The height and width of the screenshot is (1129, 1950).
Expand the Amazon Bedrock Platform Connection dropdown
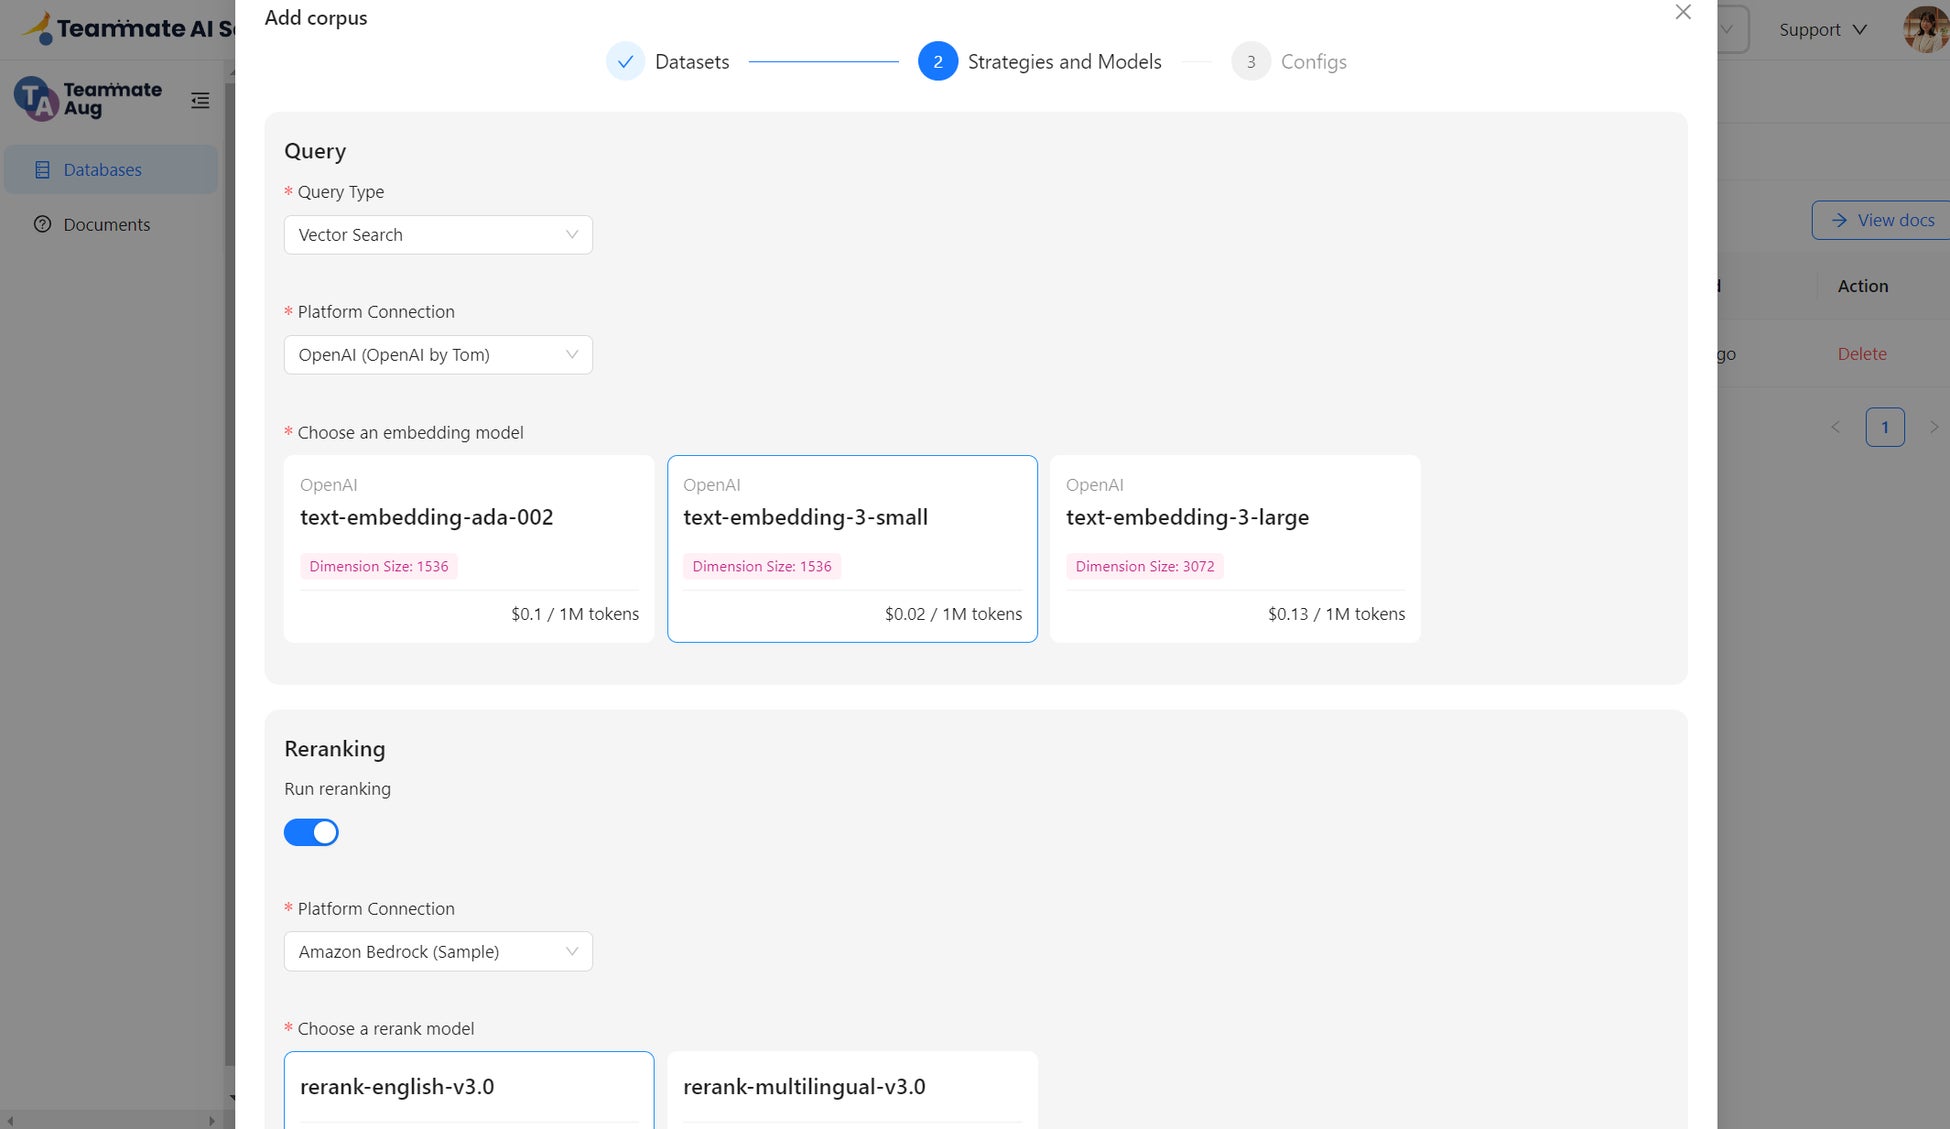pos(438,951)
